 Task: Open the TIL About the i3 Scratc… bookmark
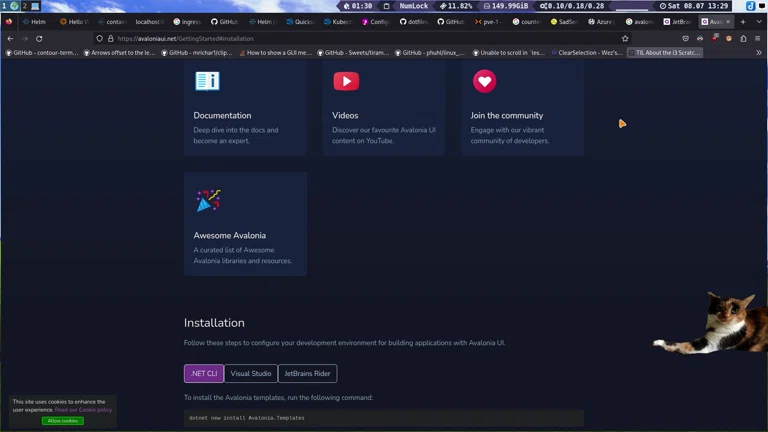click(665, 52)
